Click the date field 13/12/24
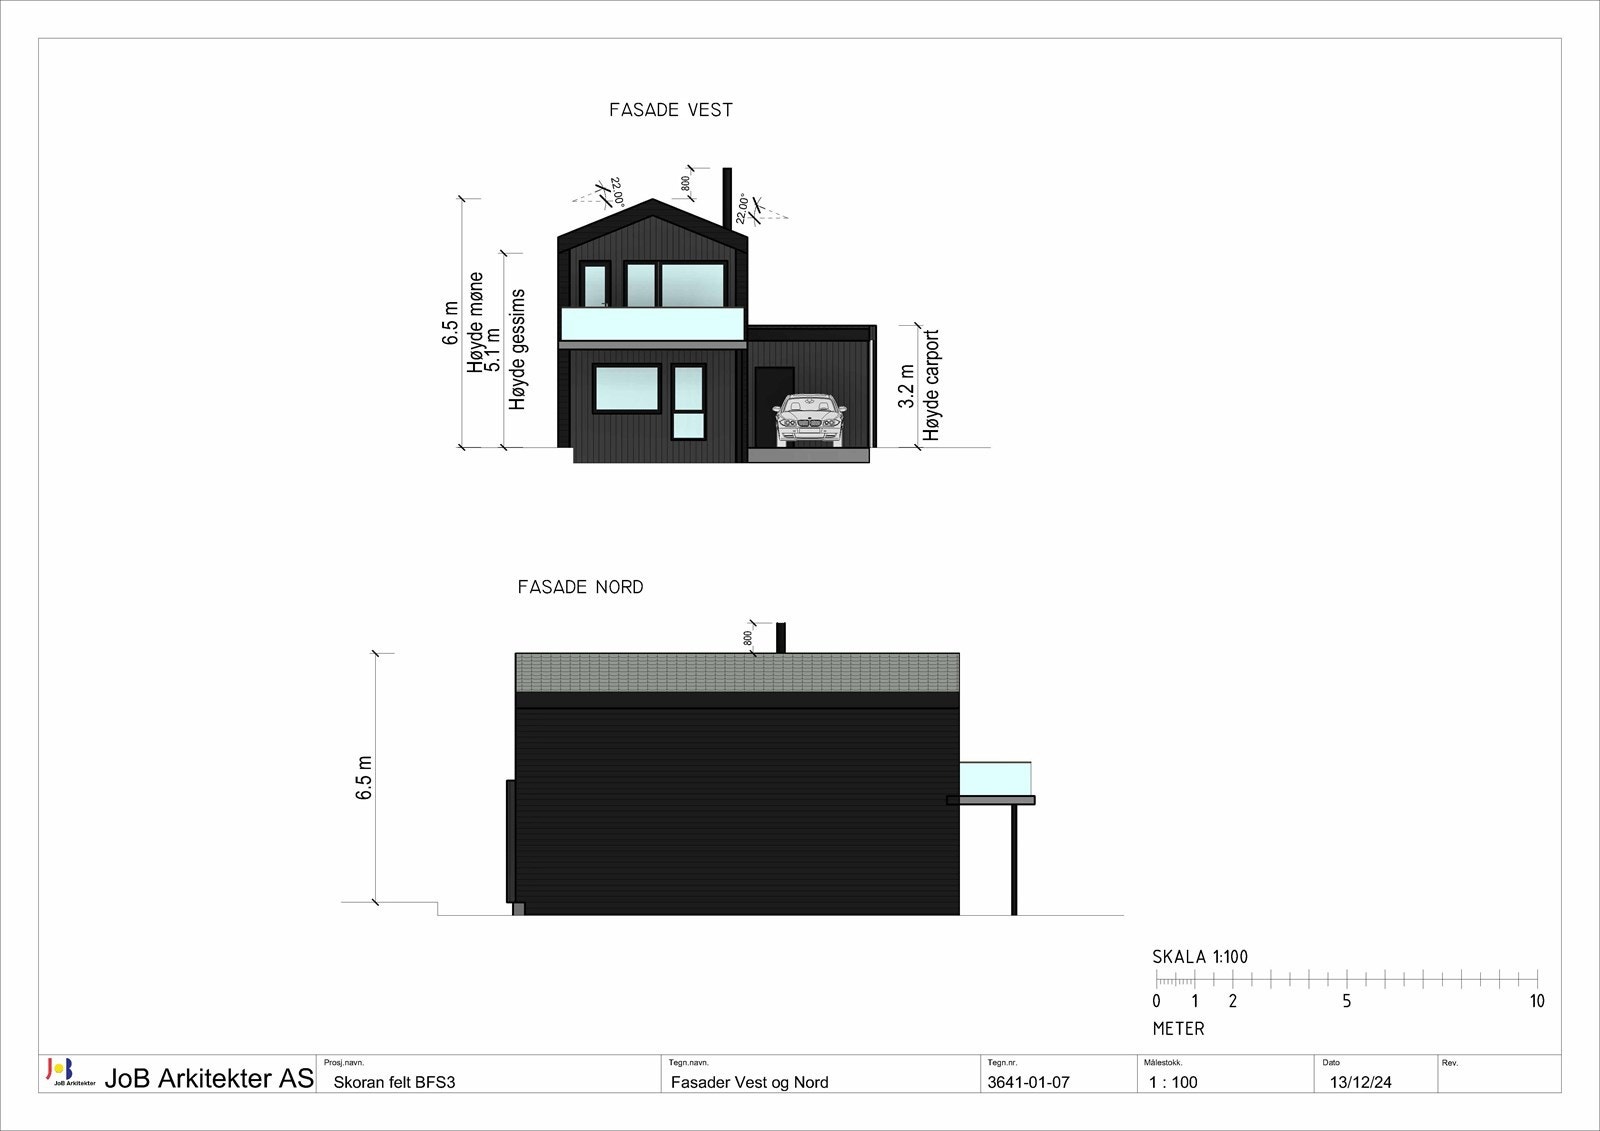Viewport: 1600px width, 1131px height. click(1361, 1082)
